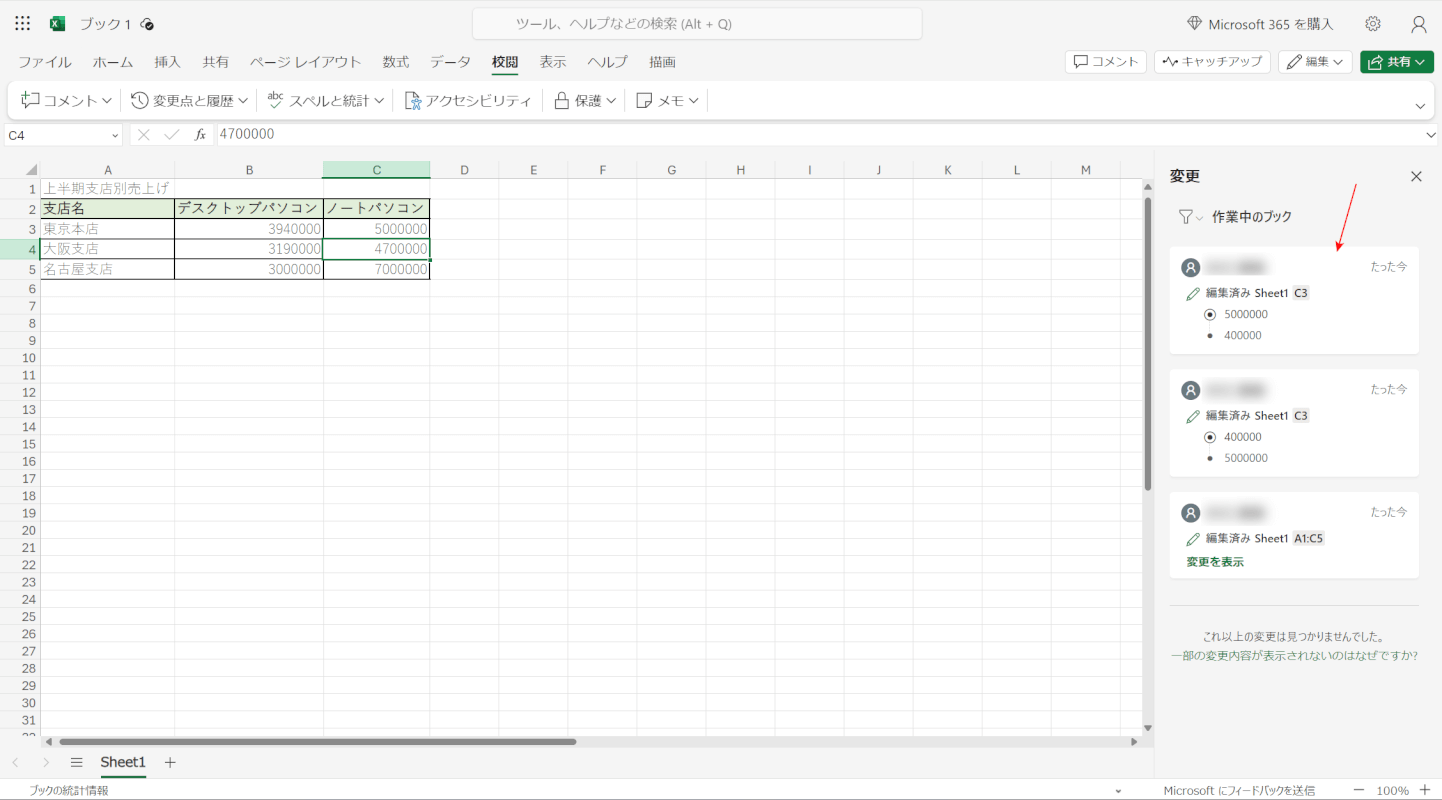Click the green 共有 button
This screenshot has height=800, width=1442.
tap(1397, 62)
